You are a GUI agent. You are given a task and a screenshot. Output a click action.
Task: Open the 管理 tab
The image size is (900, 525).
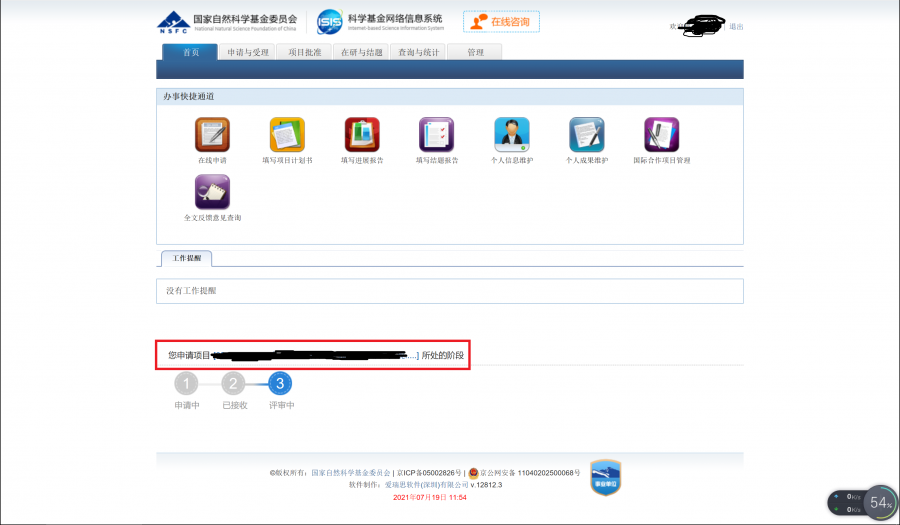pos(475,52)
